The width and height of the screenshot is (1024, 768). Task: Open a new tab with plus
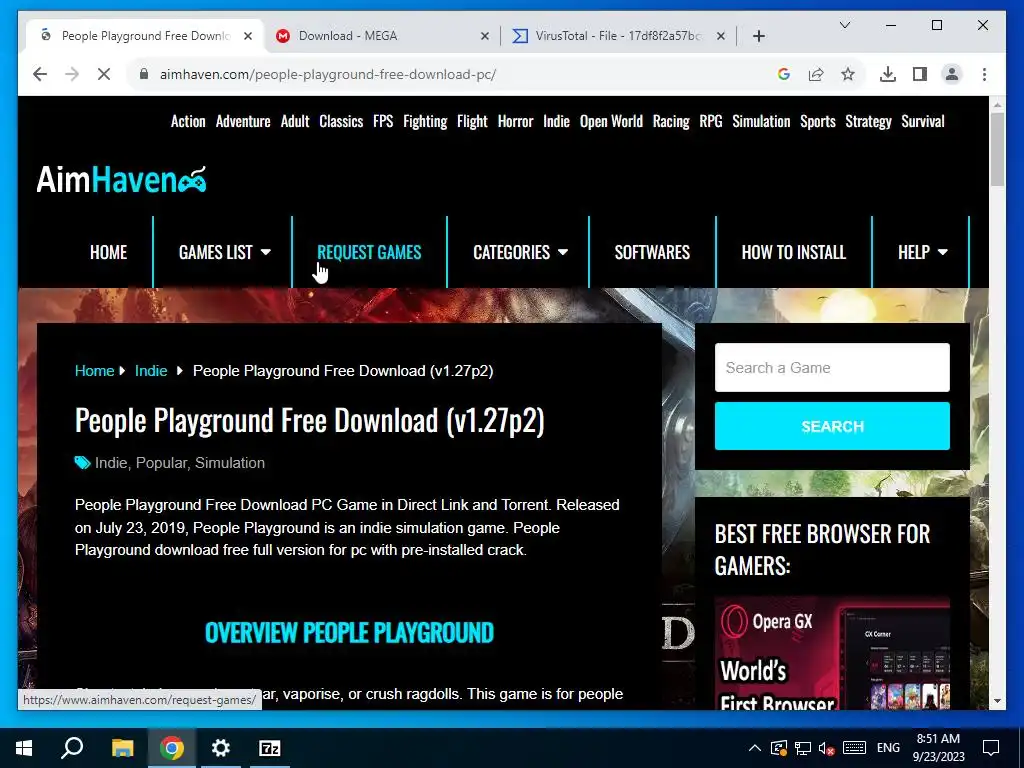pyautogui.click(x=758, y=36)
